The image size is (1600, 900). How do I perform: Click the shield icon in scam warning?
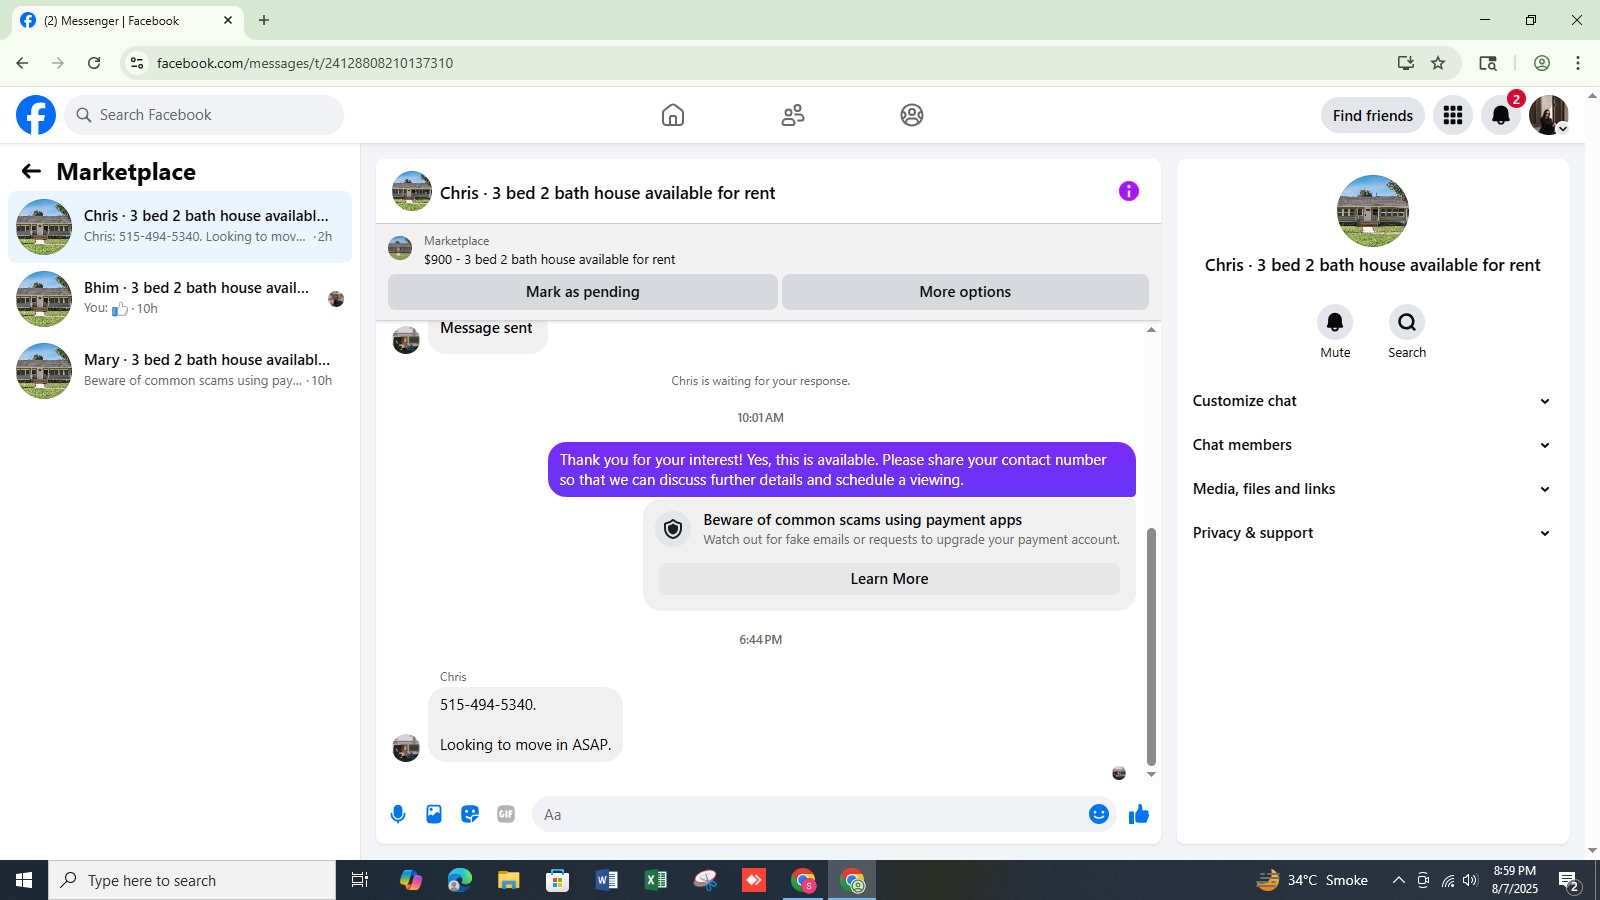673,528
